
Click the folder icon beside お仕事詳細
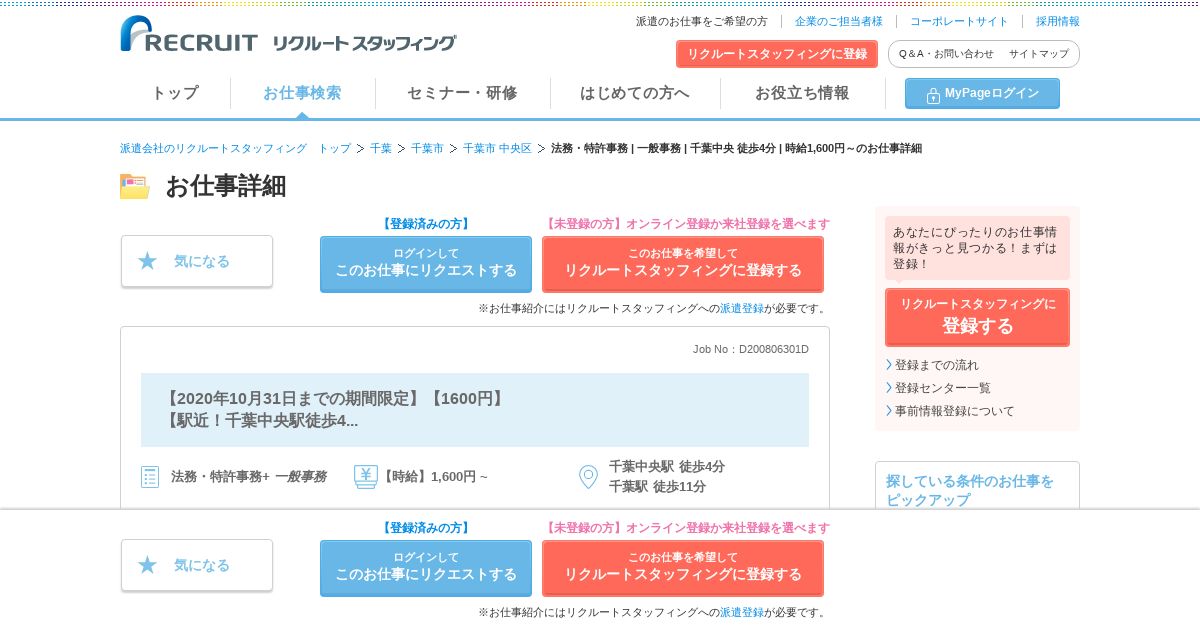coord(135,186)
